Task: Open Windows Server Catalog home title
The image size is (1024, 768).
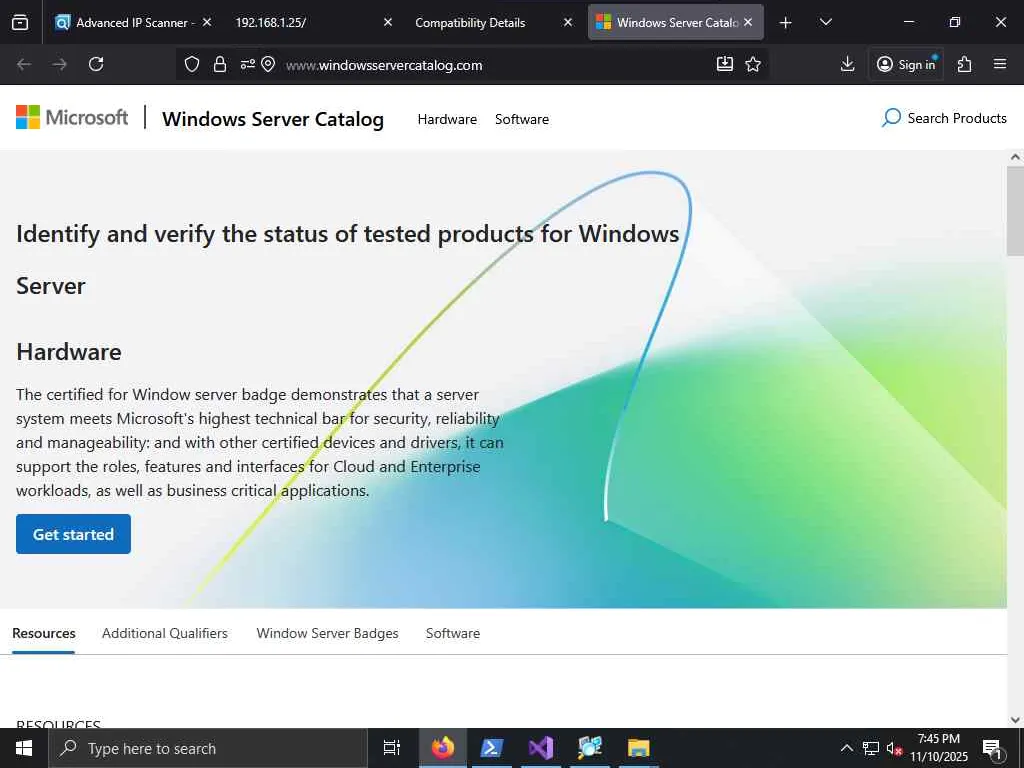Action: pos(273,119)
